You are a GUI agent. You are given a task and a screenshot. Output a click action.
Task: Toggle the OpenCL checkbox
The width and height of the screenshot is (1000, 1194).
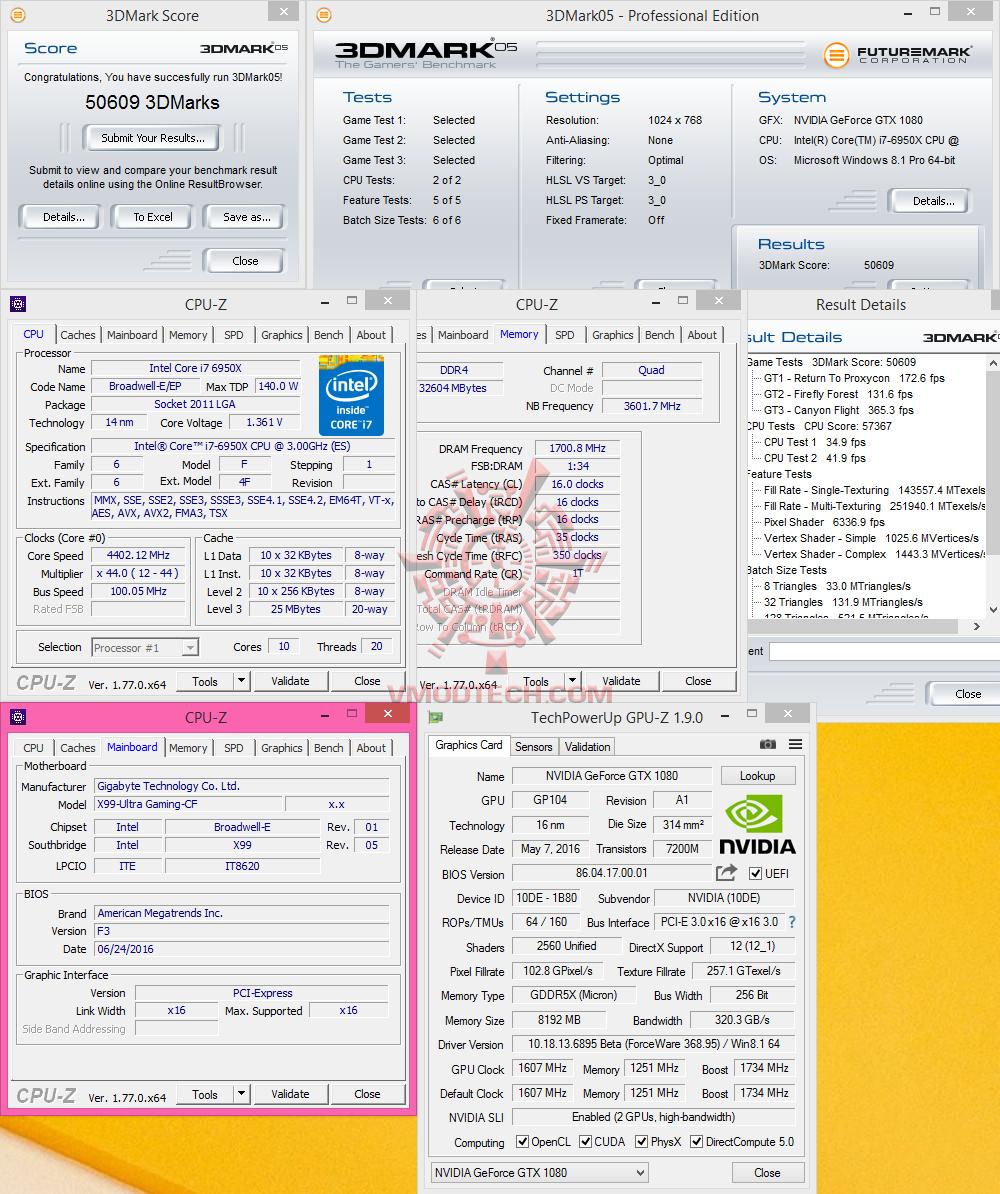tap(522, 1141)
